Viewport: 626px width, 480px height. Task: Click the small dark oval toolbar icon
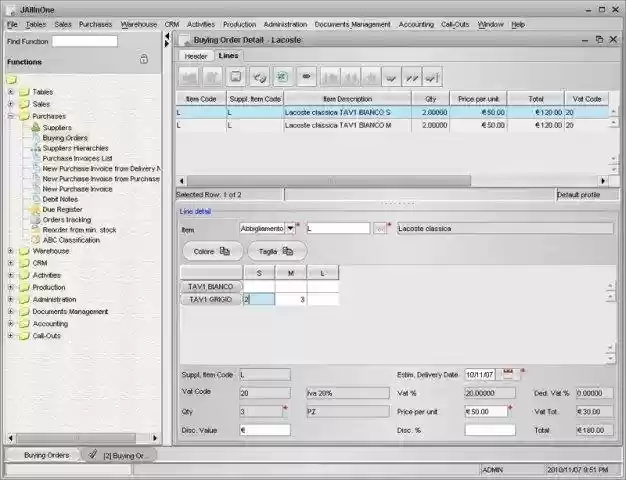[306, 76]
